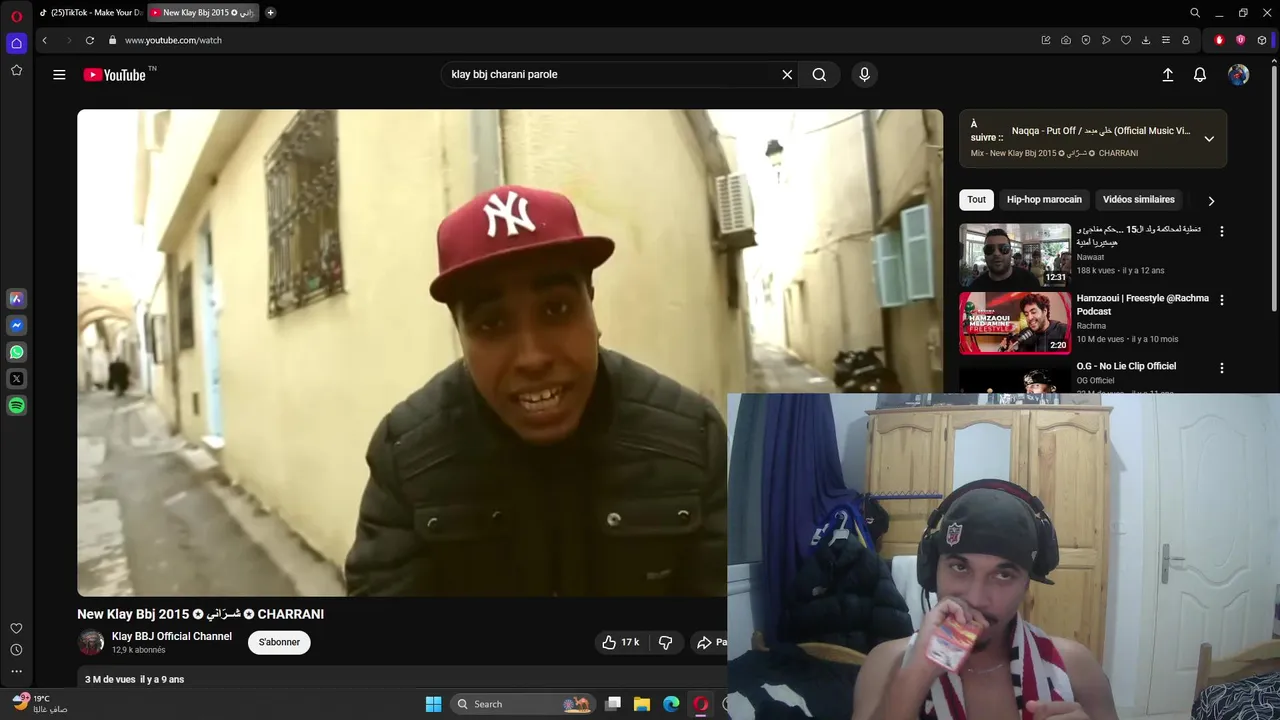The image size is (1280, 720).
Task: Open browser profile account icon
Action: [x=1186, y=40]
